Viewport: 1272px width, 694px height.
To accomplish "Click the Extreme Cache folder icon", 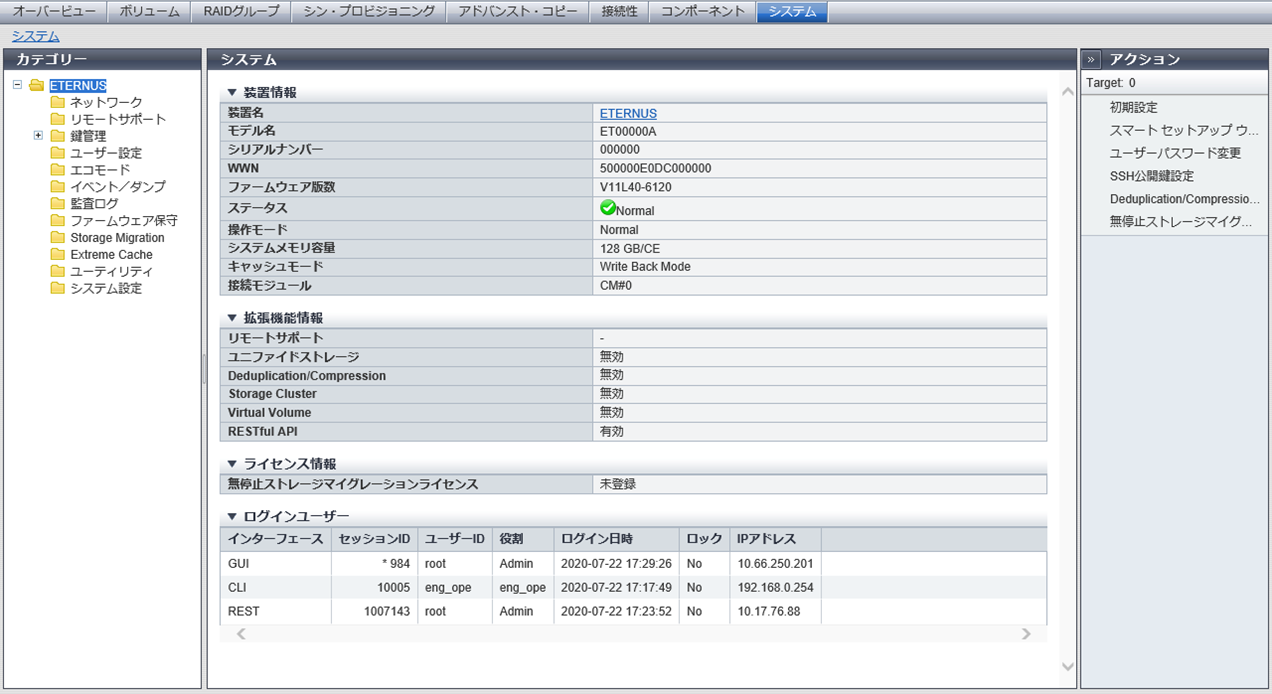I will pos(58,255).
